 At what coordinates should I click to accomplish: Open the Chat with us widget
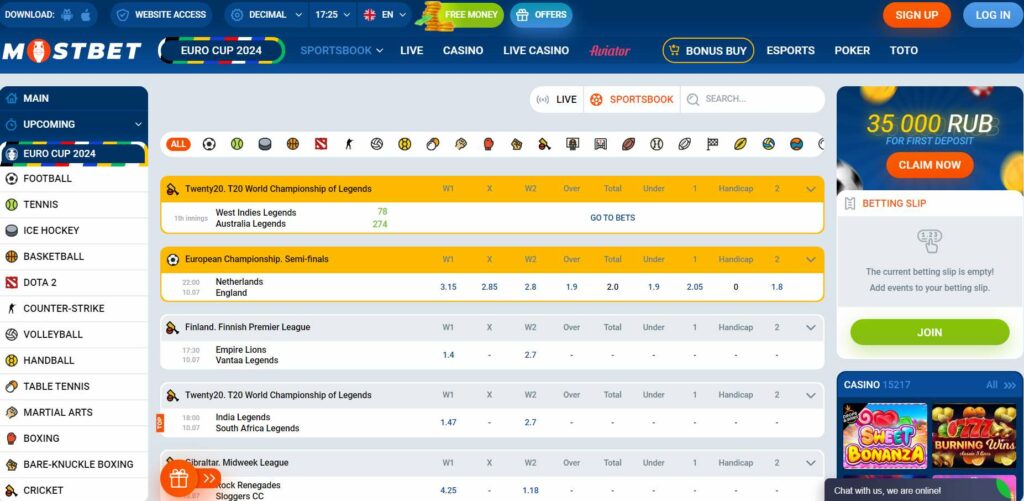[924, 490]
